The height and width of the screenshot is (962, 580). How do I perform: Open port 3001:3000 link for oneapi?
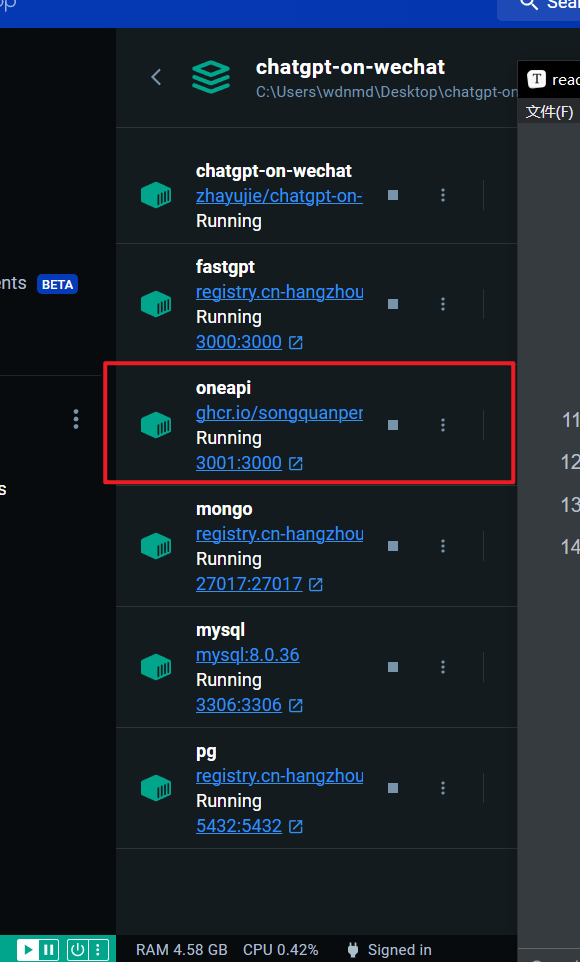[x=239, y=463]
